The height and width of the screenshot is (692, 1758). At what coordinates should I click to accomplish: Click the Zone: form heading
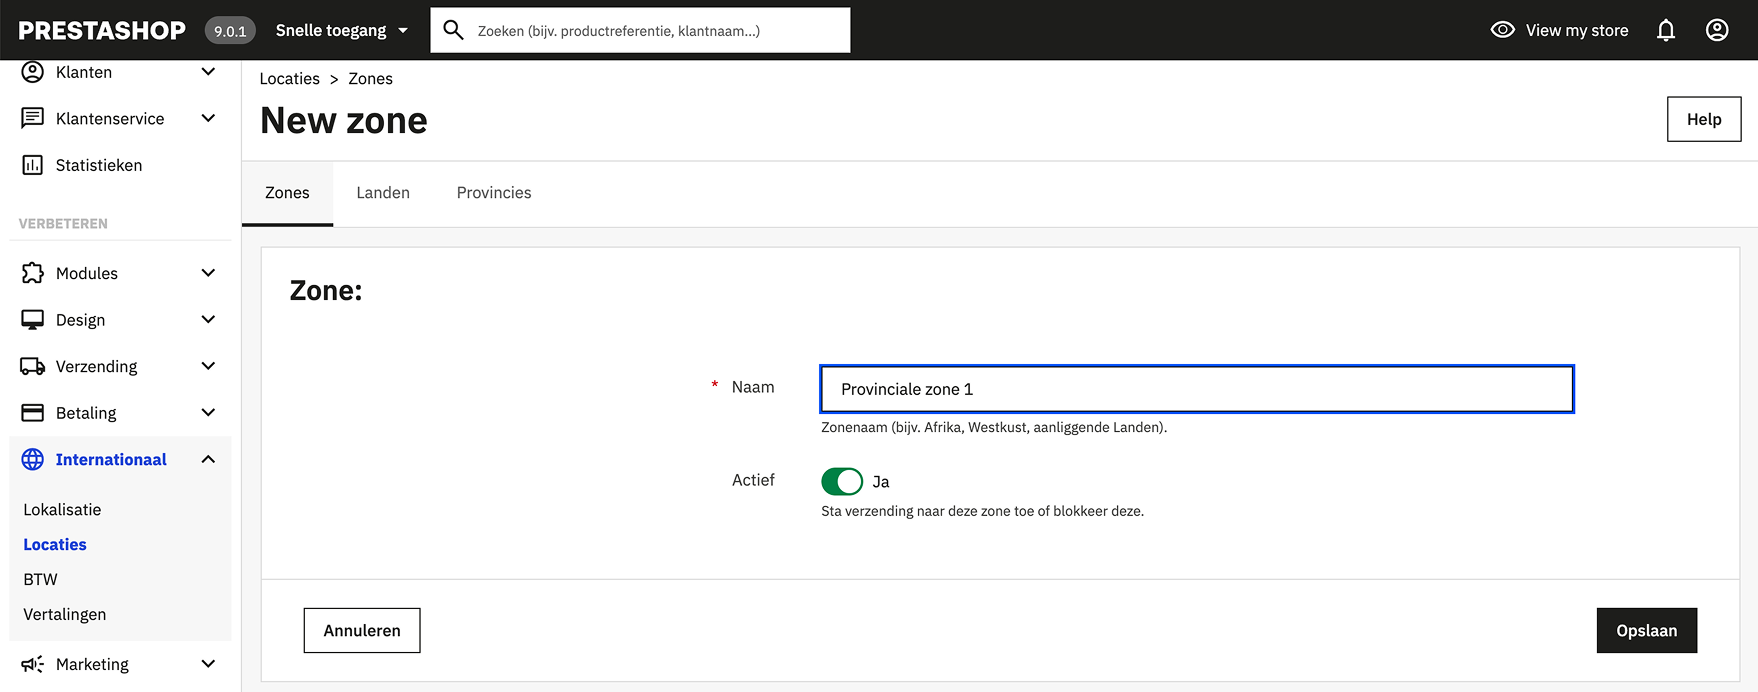(x=326, y=291)
